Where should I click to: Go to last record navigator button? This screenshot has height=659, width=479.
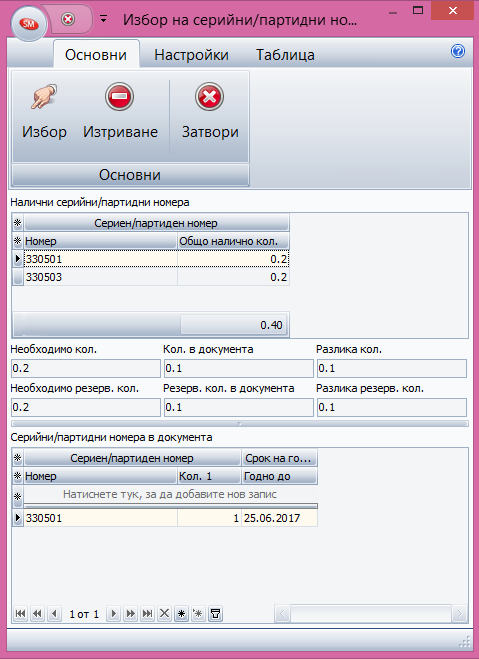click(x=147, y=614)
